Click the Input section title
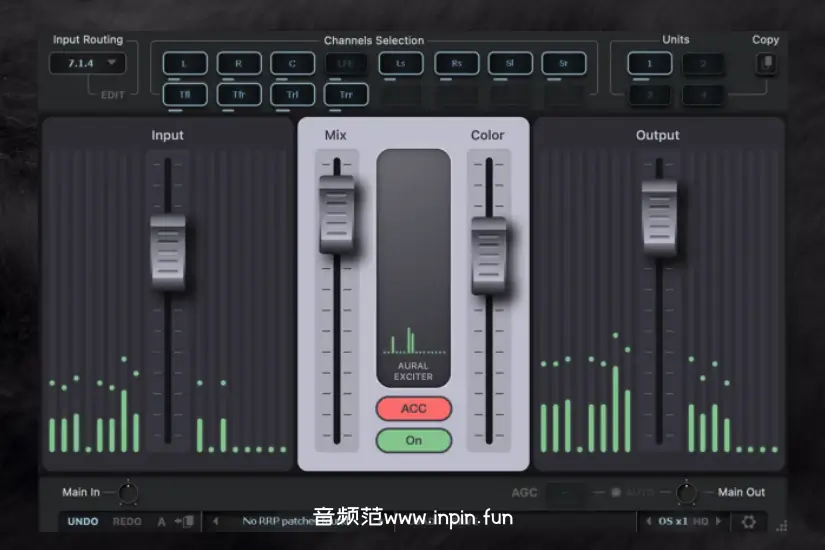This screenshot has width=825, height=550. pos(167,135)
